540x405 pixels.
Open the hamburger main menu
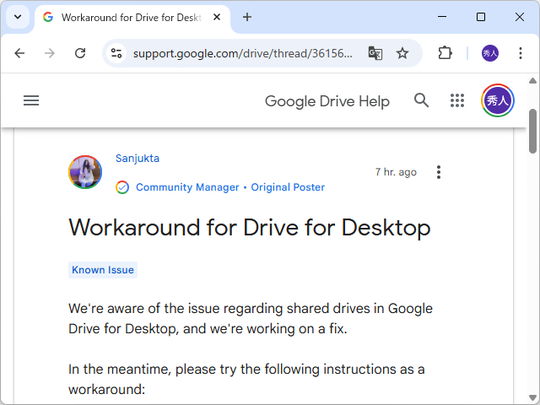31,101
